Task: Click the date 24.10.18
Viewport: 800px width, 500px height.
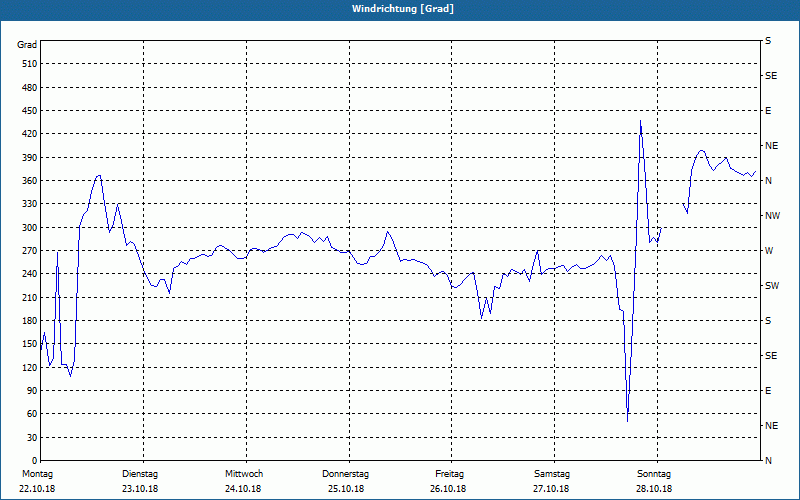Action: click(x=243, y=489)
